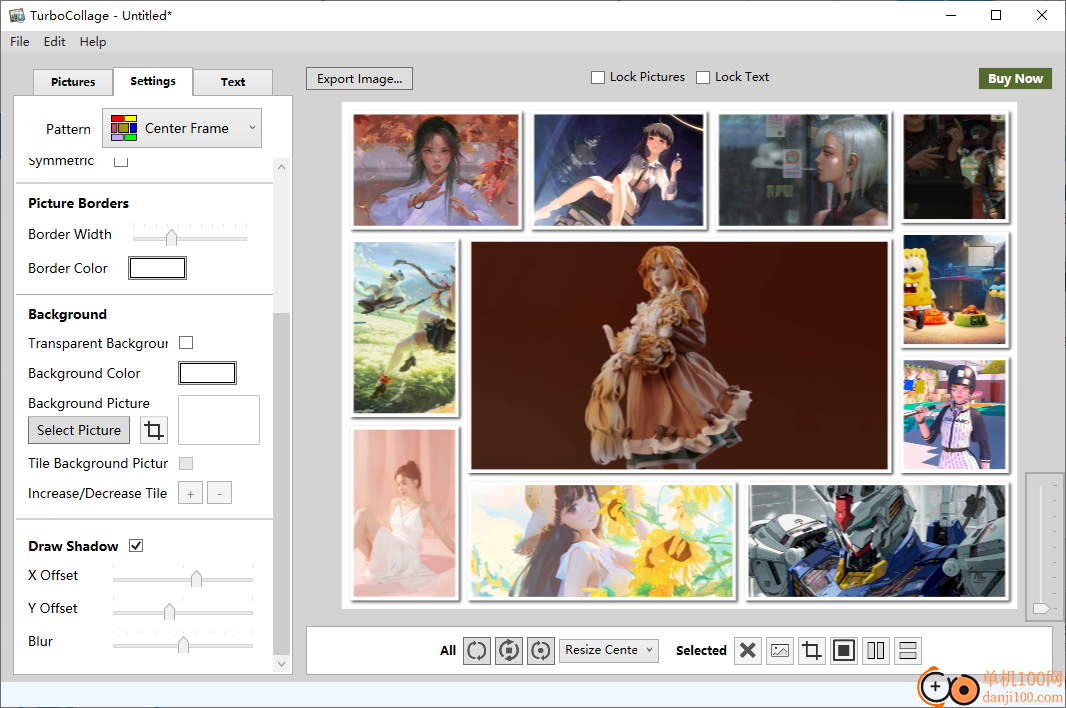Viewport: 1066px width, 708px height.
Task: Click the shadow Blur slider handle
Action: click(184, 644)
